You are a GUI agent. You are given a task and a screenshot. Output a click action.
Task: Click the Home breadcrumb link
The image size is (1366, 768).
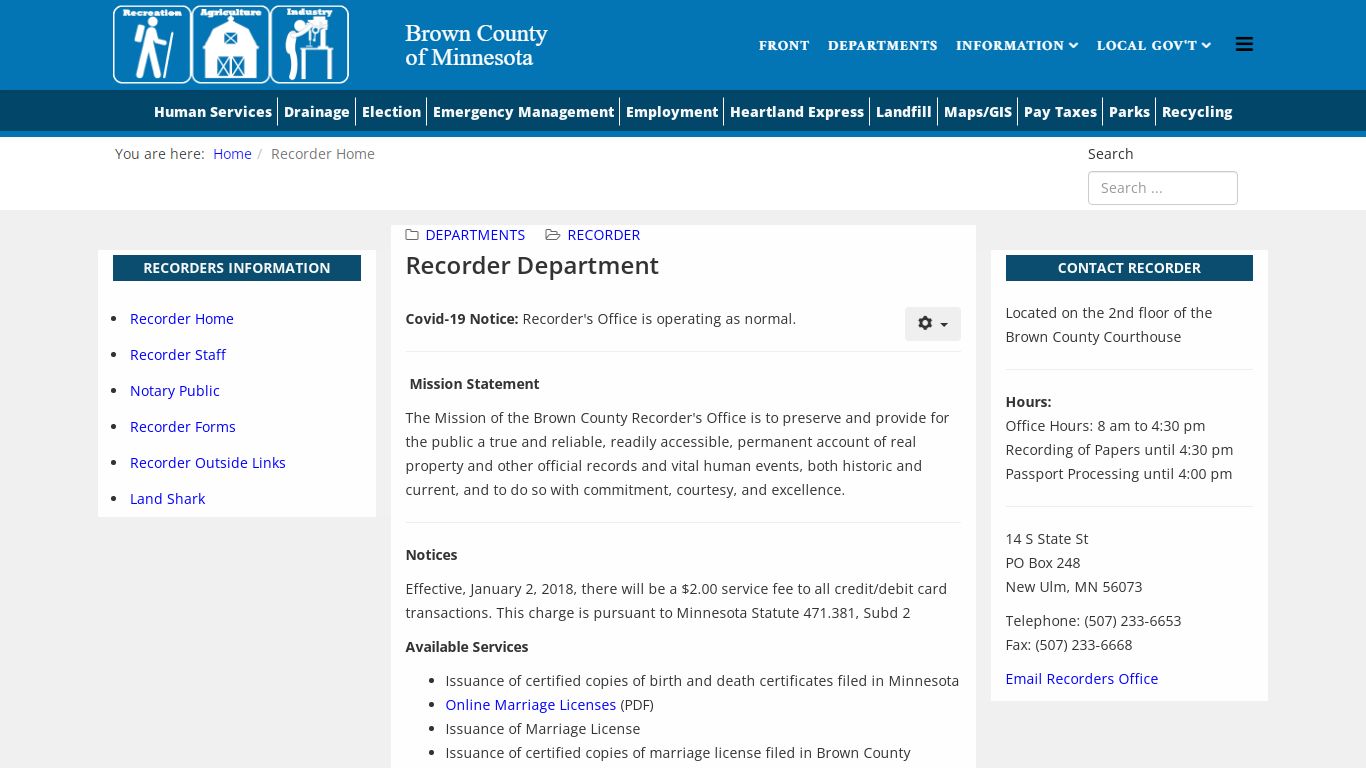click(232, 154)
